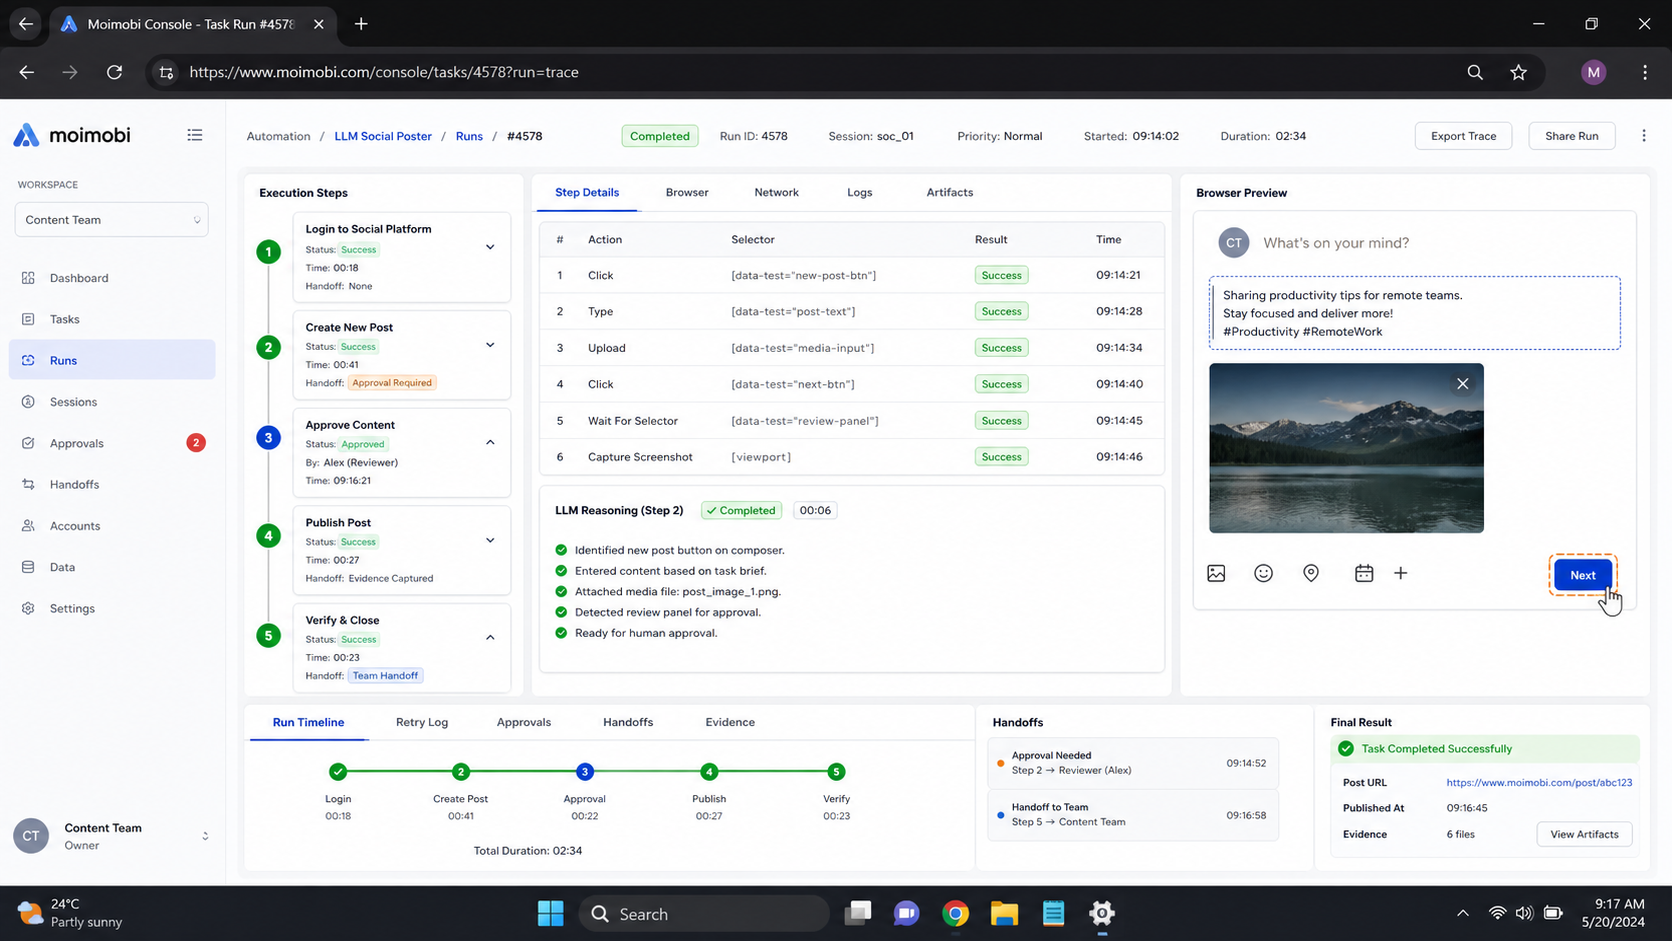Open the Logs tab
Screen dimensions: 1672x941
click(859, 192)
